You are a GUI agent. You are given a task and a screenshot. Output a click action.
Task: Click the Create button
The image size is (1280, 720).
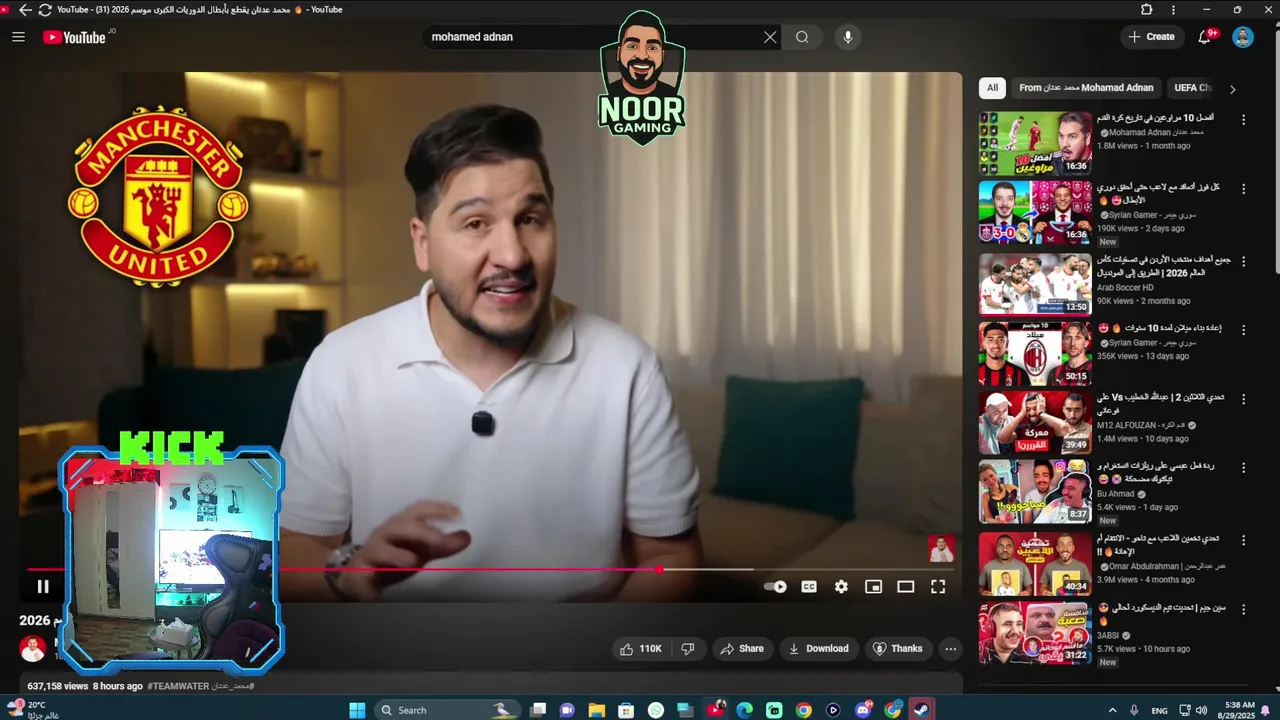pyautogui.click(x=1151, y=37)
